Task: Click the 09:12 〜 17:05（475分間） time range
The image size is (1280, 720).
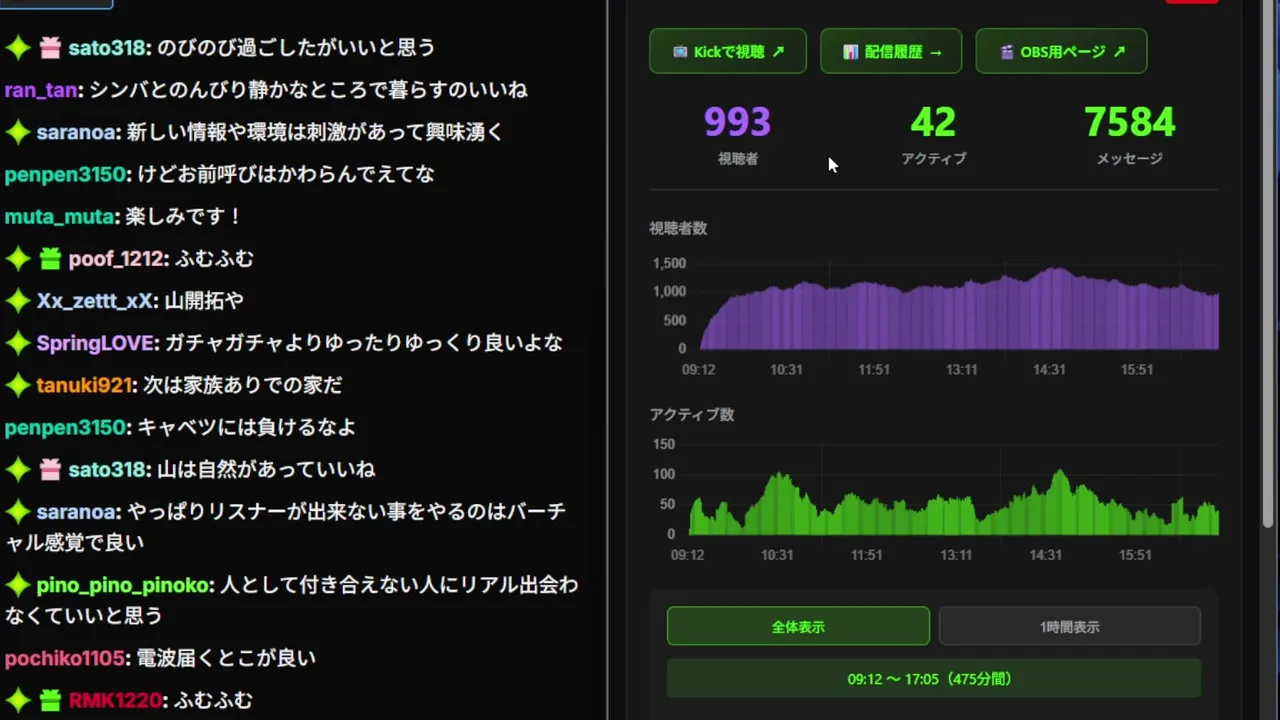Action: [x=934, y=679]
